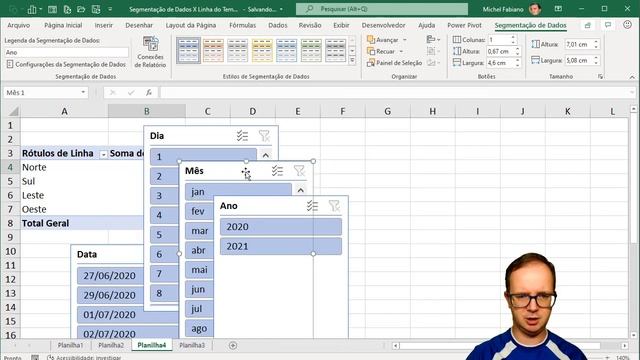Open the Avançar dropdown arrow
Viewport: 640px width, 360px height.
[x=405, y=40]
